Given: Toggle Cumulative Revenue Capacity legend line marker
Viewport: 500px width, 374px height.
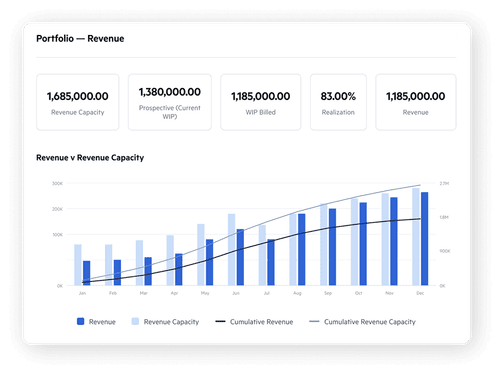Looking at the screenshot, I should pos(314,321).
